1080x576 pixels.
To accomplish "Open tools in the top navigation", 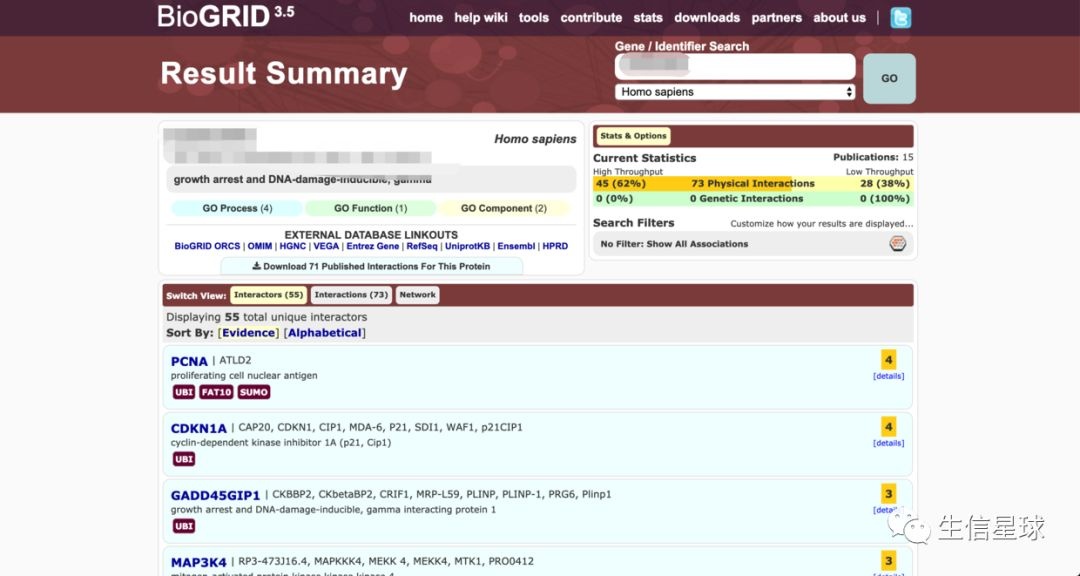I will click(534, 18).
